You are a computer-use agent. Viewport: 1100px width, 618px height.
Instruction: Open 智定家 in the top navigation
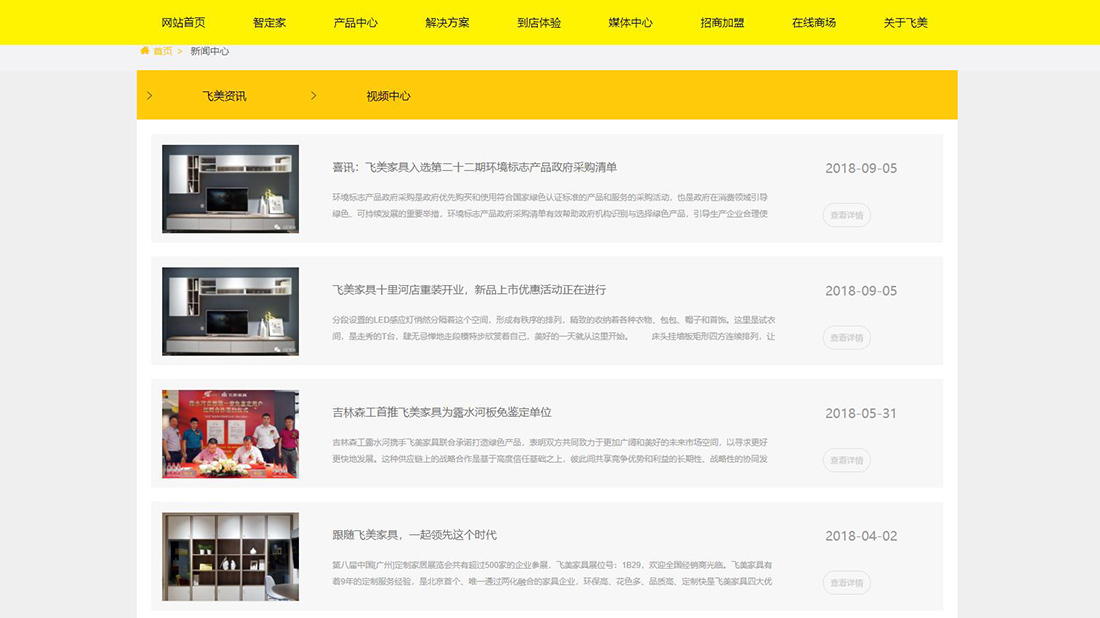click(x=269, y=22)
